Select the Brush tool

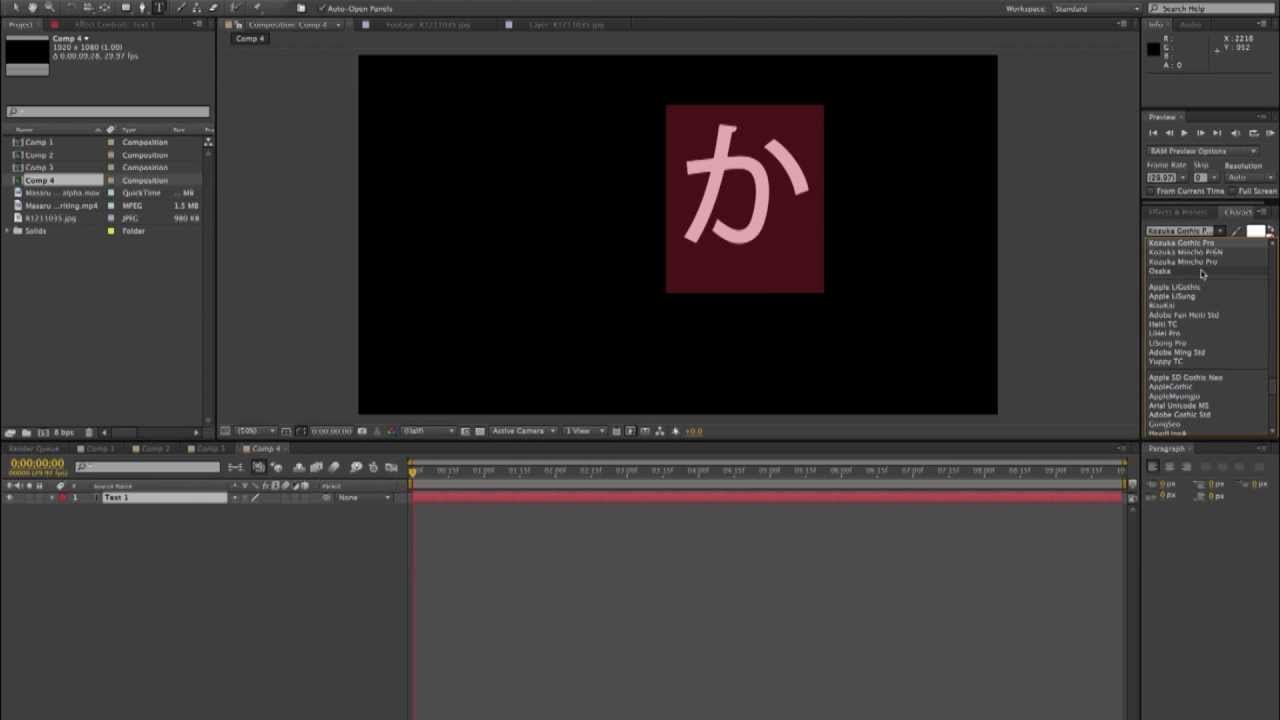(180, 8)
